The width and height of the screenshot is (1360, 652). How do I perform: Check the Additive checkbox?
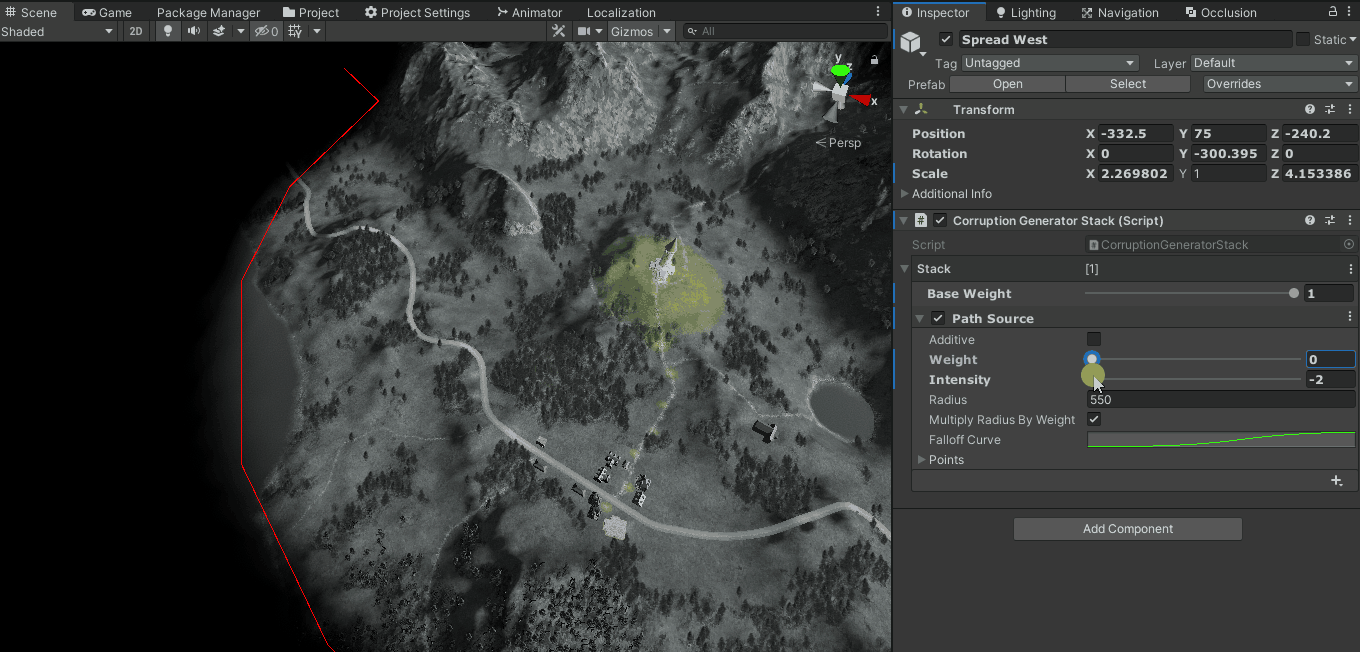point(1094,340)
